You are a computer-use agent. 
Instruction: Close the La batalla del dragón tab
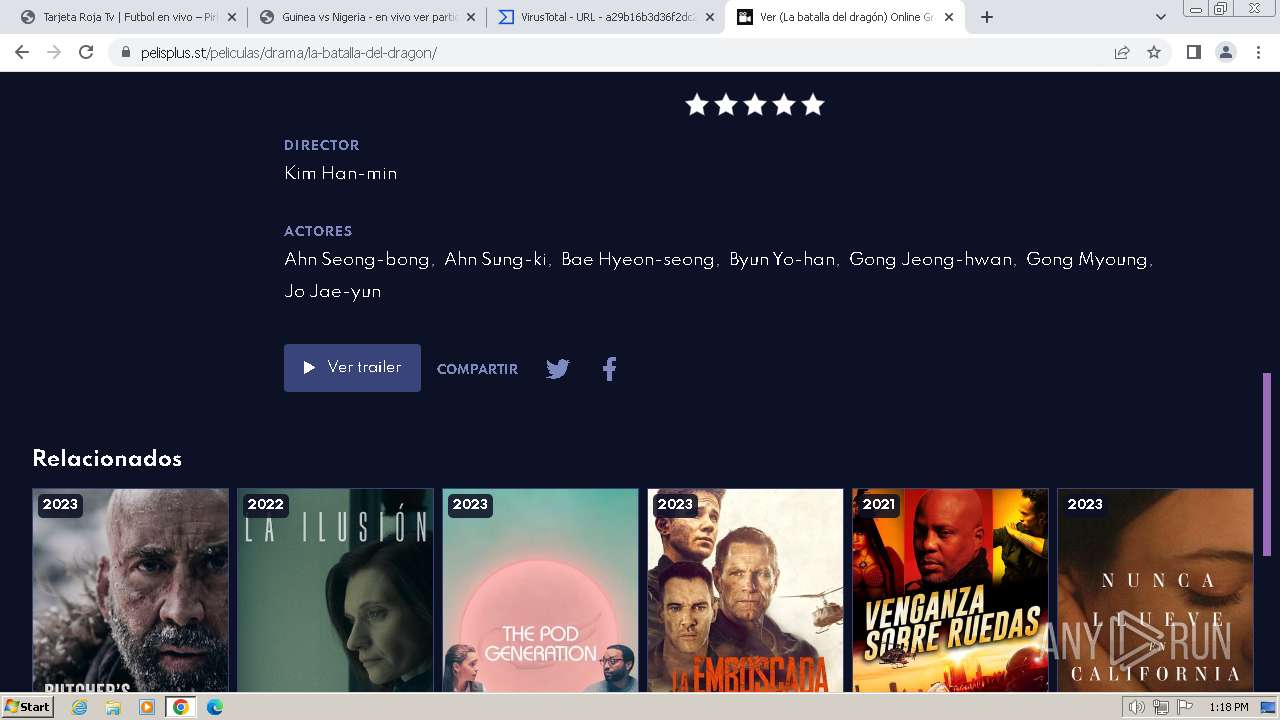coord(949,17)
